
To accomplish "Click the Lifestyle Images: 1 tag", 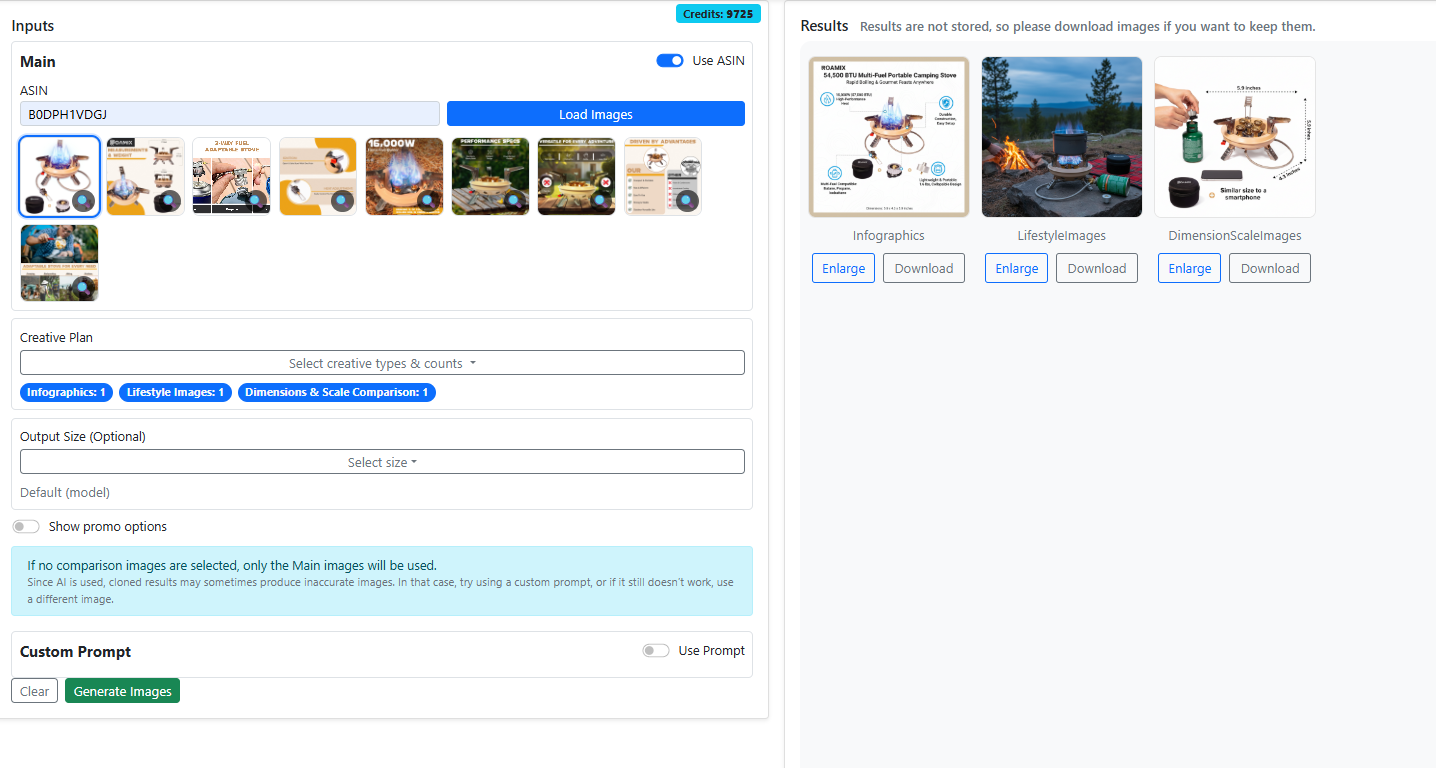I will [x=176, y=393].
